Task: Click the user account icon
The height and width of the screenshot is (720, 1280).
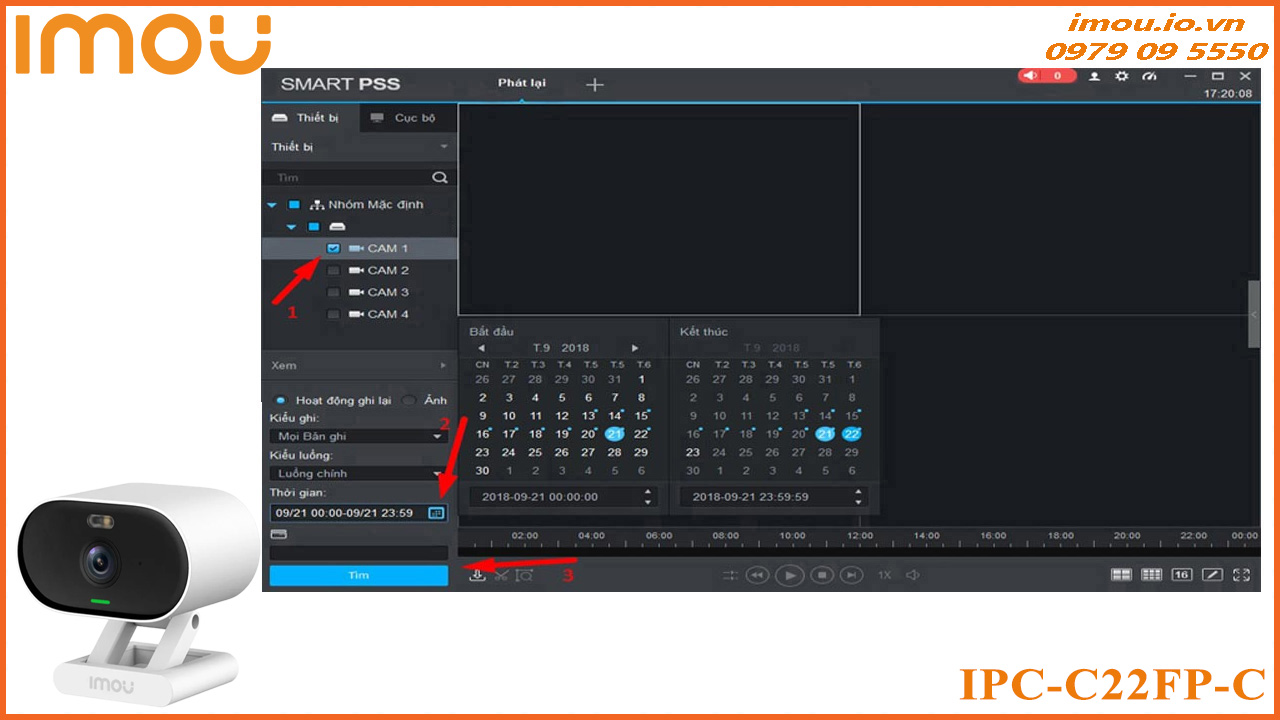Action: point(1094,76)
